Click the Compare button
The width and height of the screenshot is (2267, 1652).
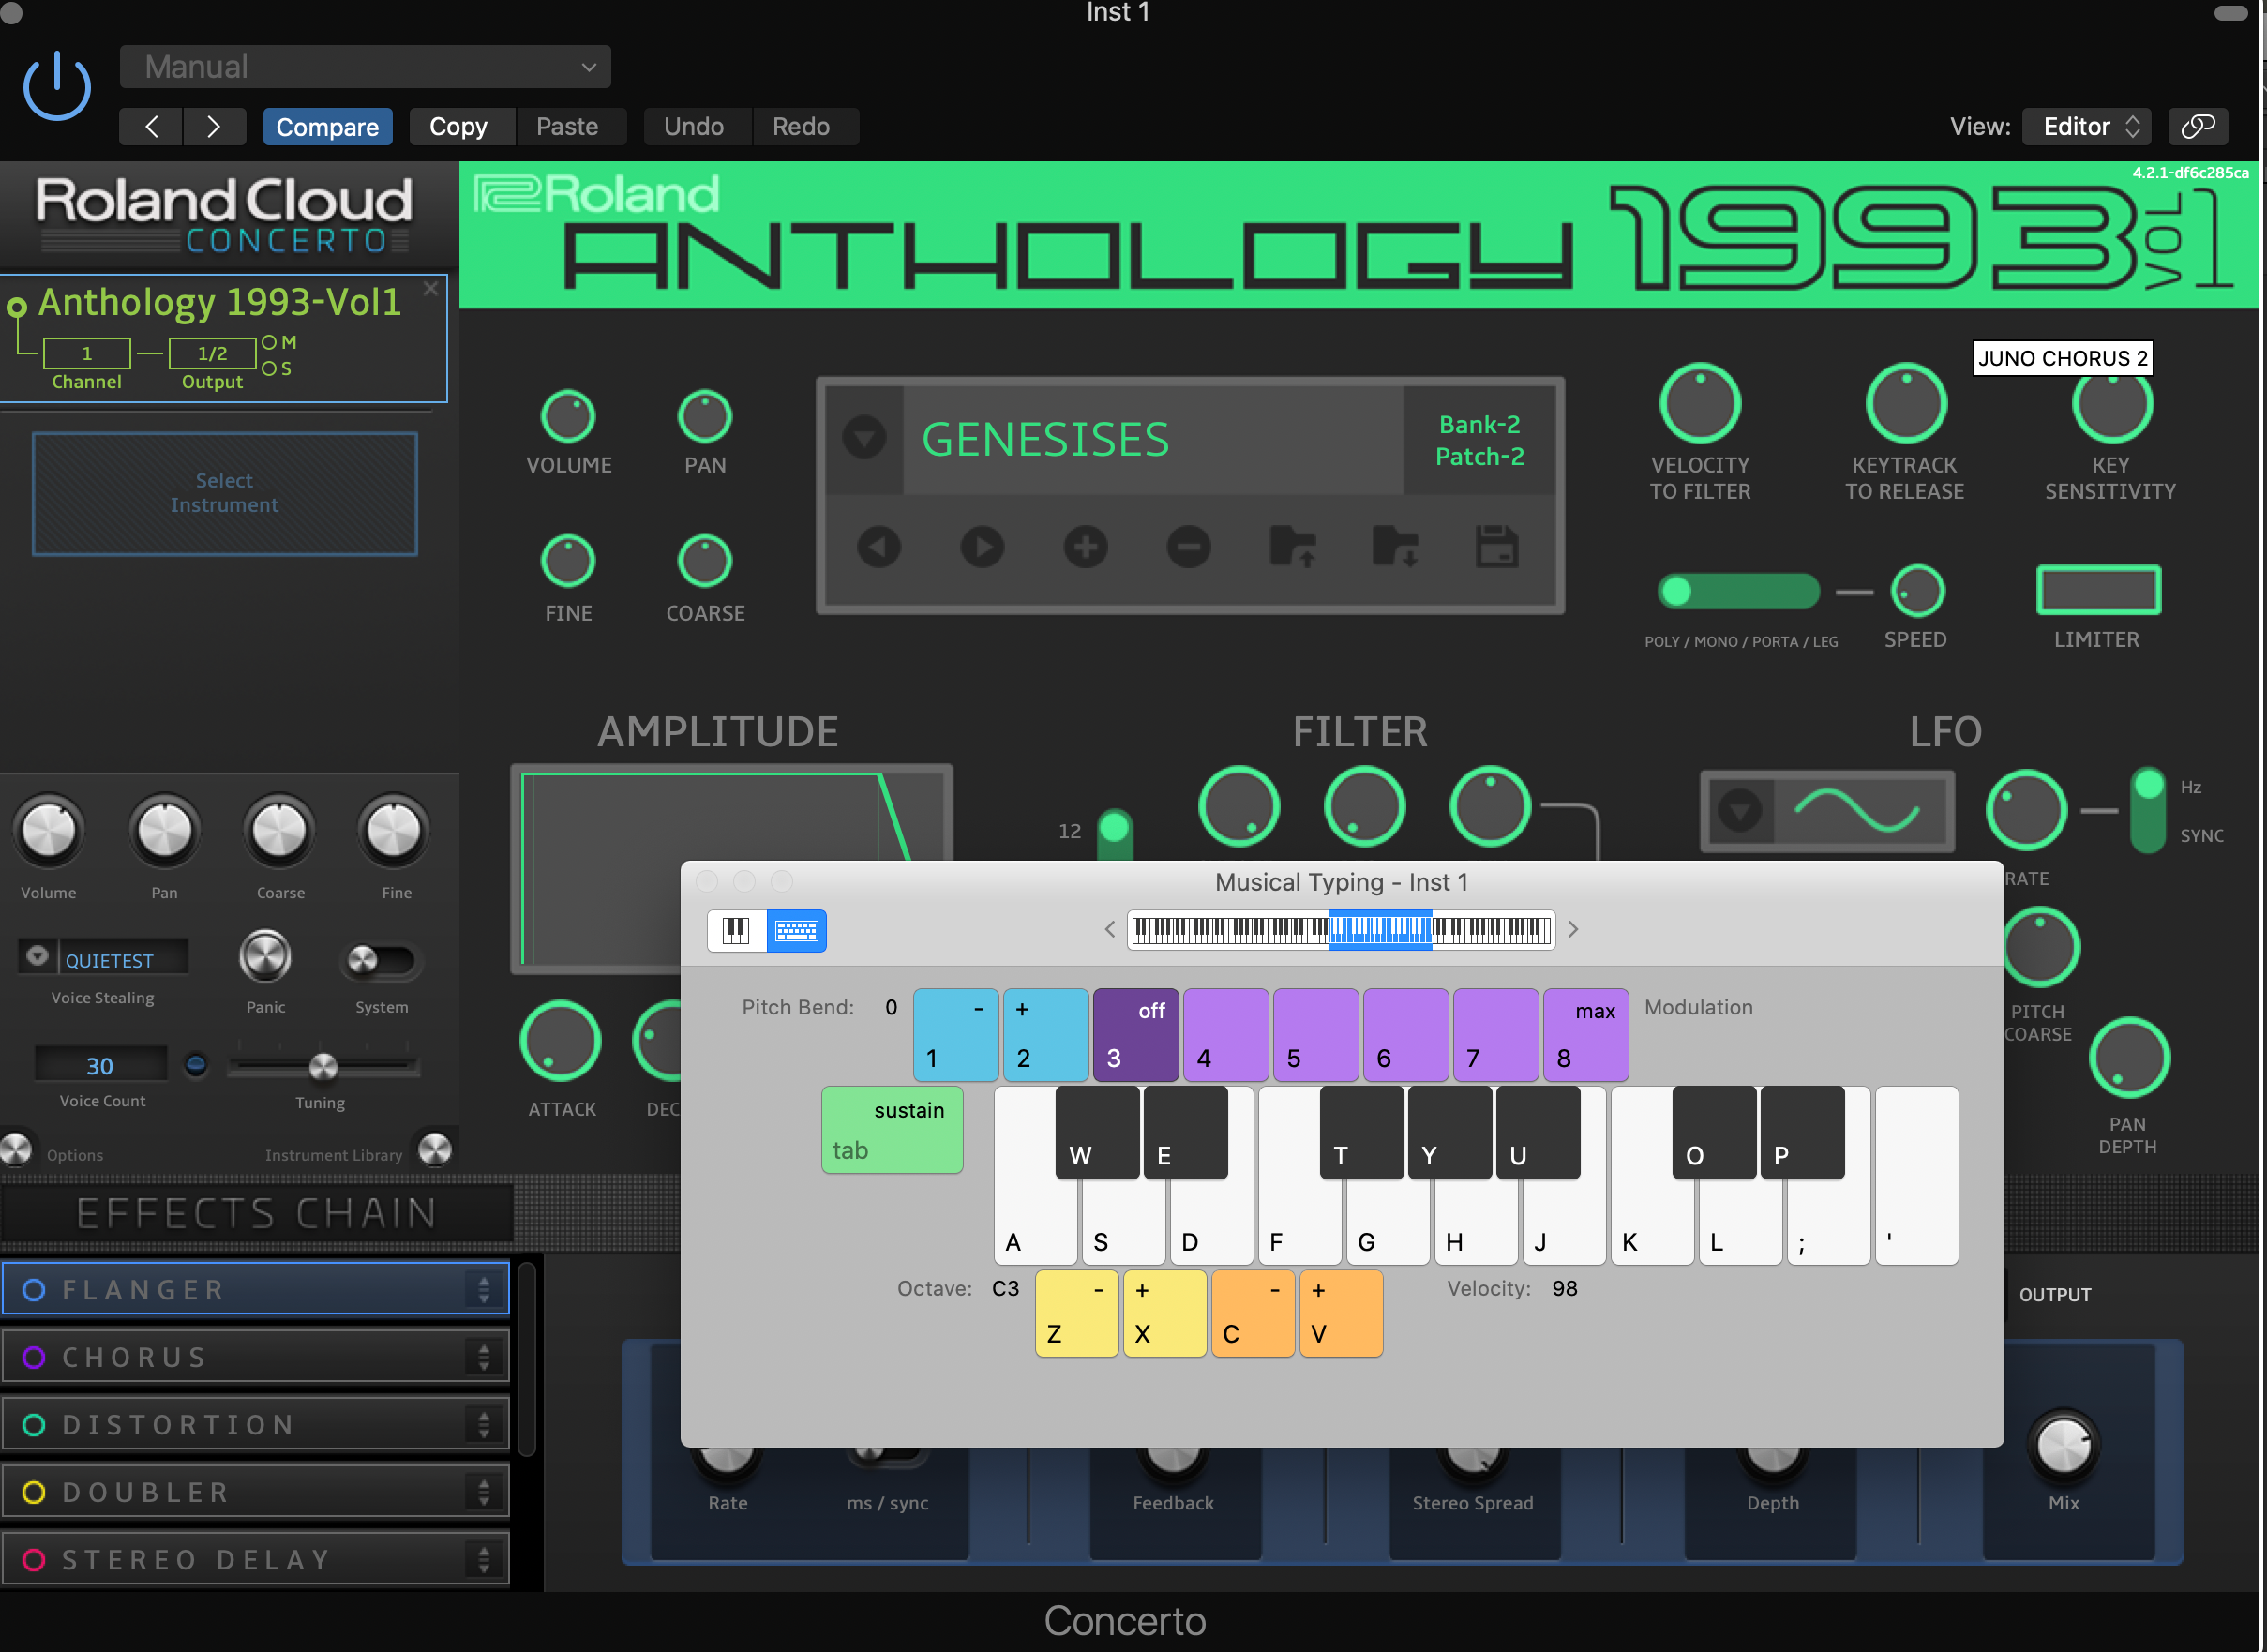[x=327, y=127]
